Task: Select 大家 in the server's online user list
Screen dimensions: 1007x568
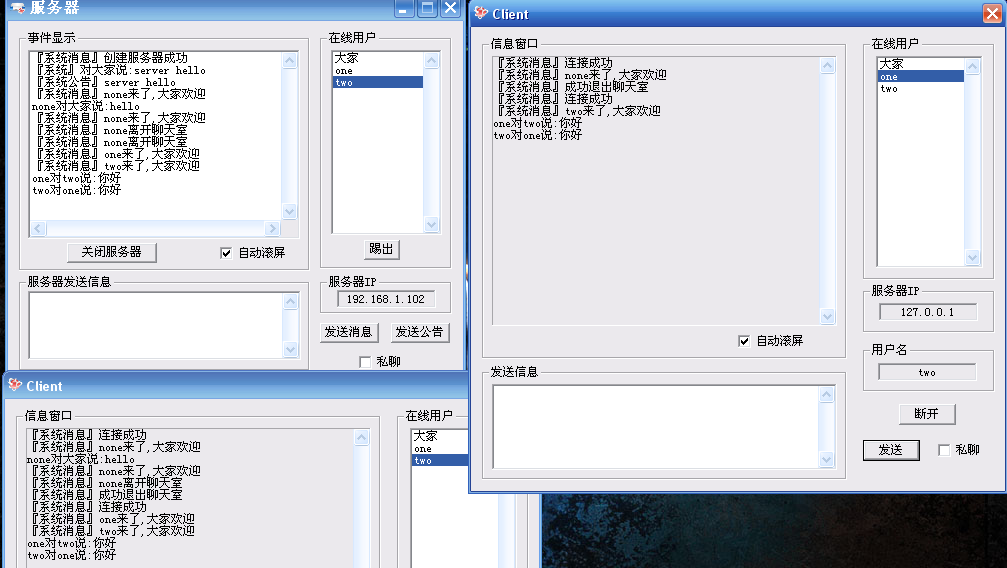Action: pos(346,59)
